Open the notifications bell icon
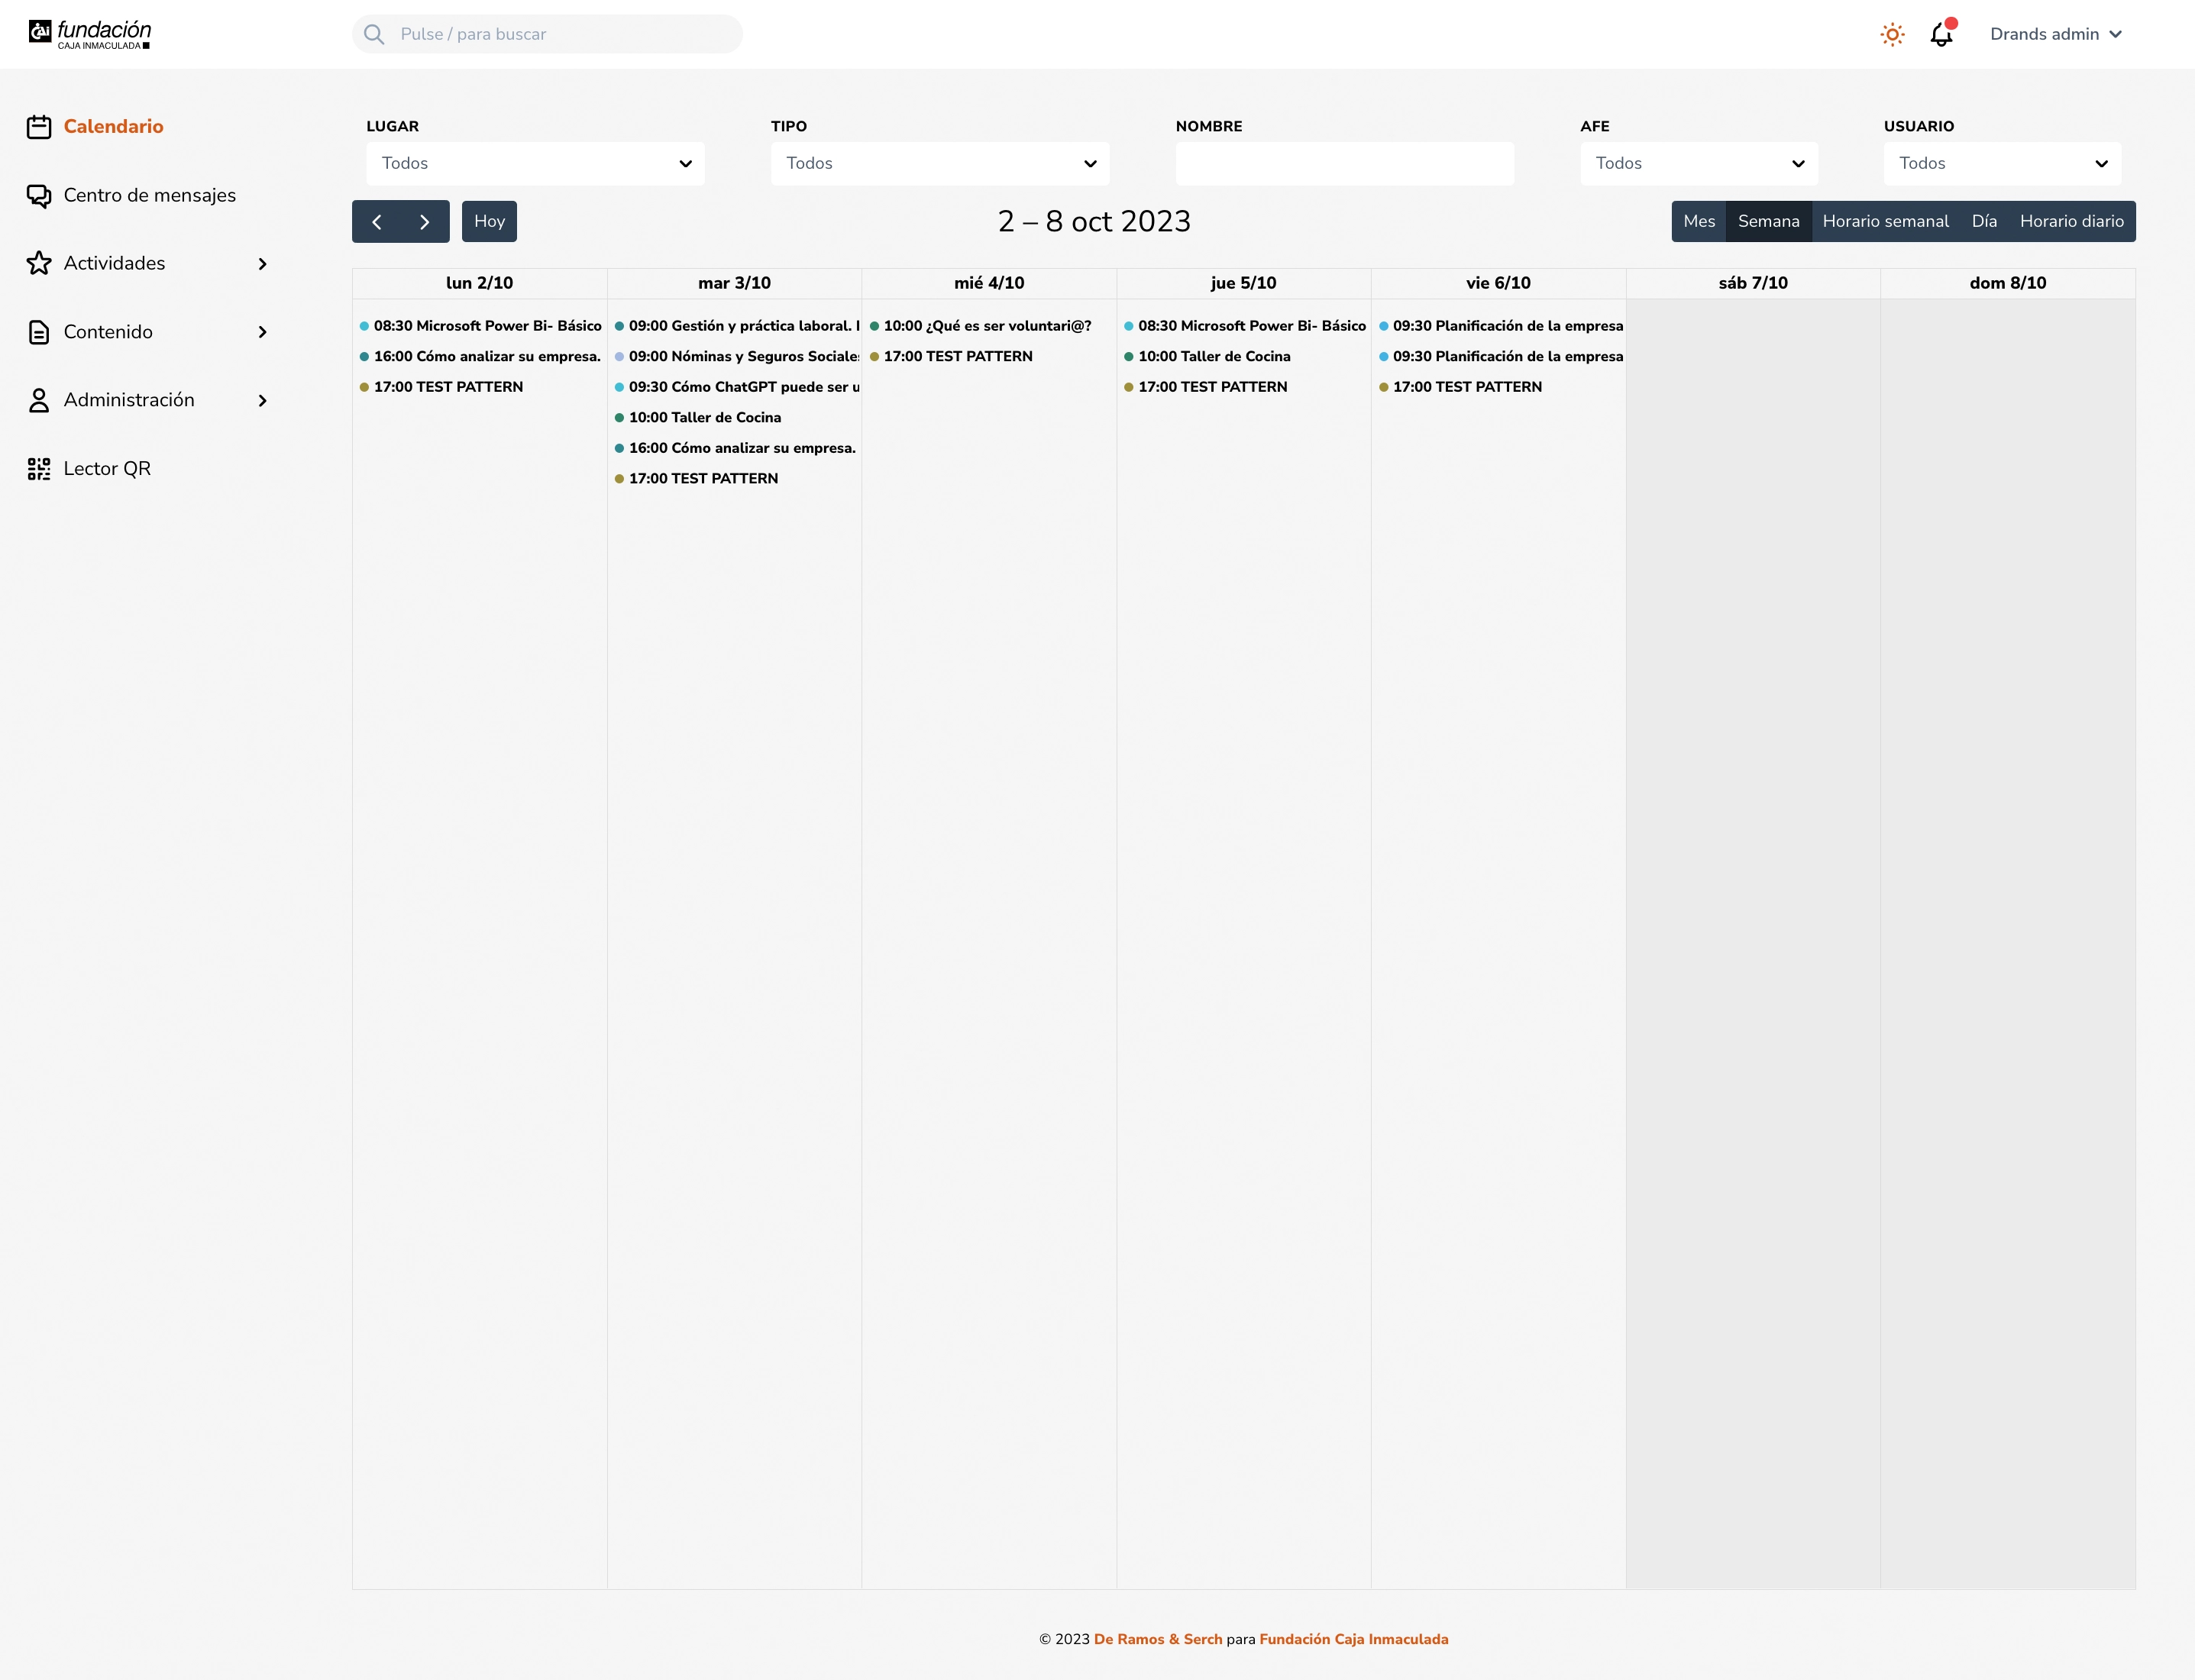Image resolution: width=2195 pixels, height=1680 pixels. 1941,35
